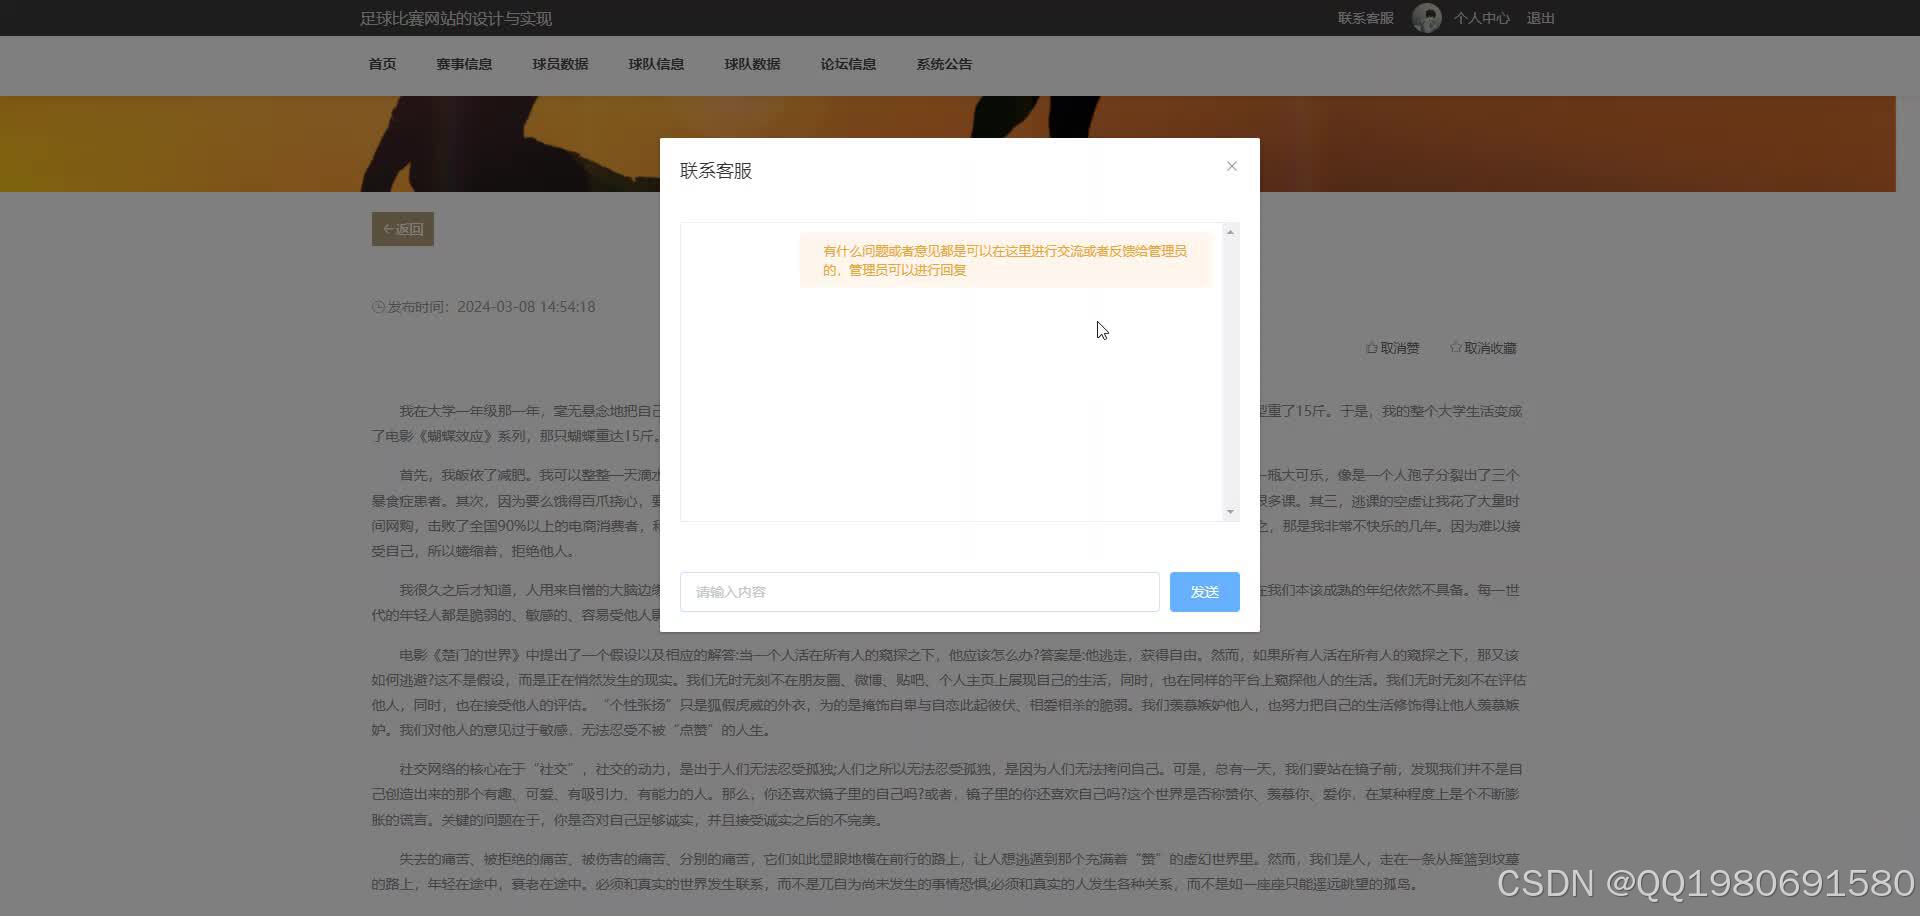Screen dimensions: 1920x916
Task: Click 联系客服 in the top bar
Action: (x=1365, y=17)
